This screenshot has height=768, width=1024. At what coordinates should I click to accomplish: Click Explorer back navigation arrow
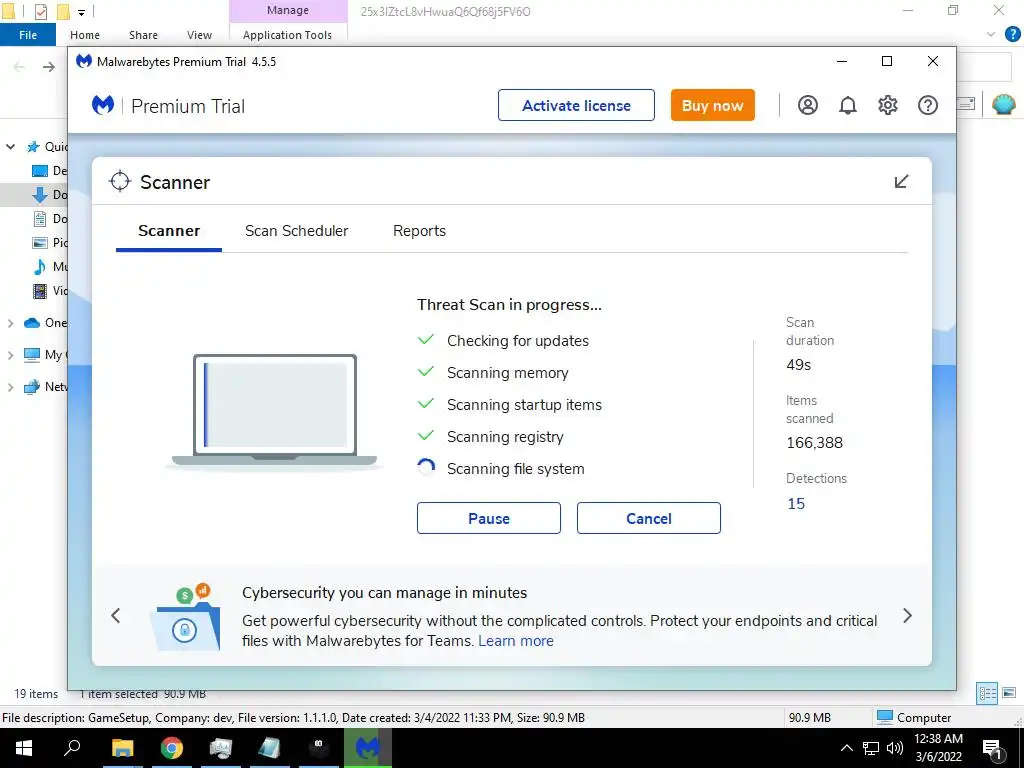[x=20, y=67]
